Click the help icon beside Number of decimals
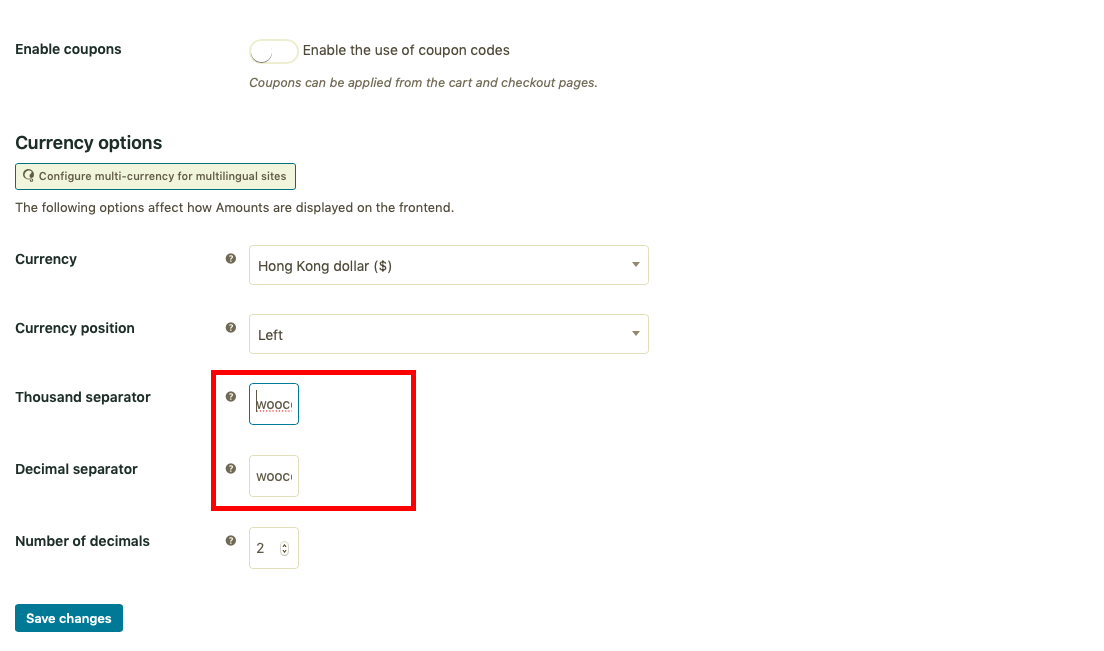 tap(231, 540)
